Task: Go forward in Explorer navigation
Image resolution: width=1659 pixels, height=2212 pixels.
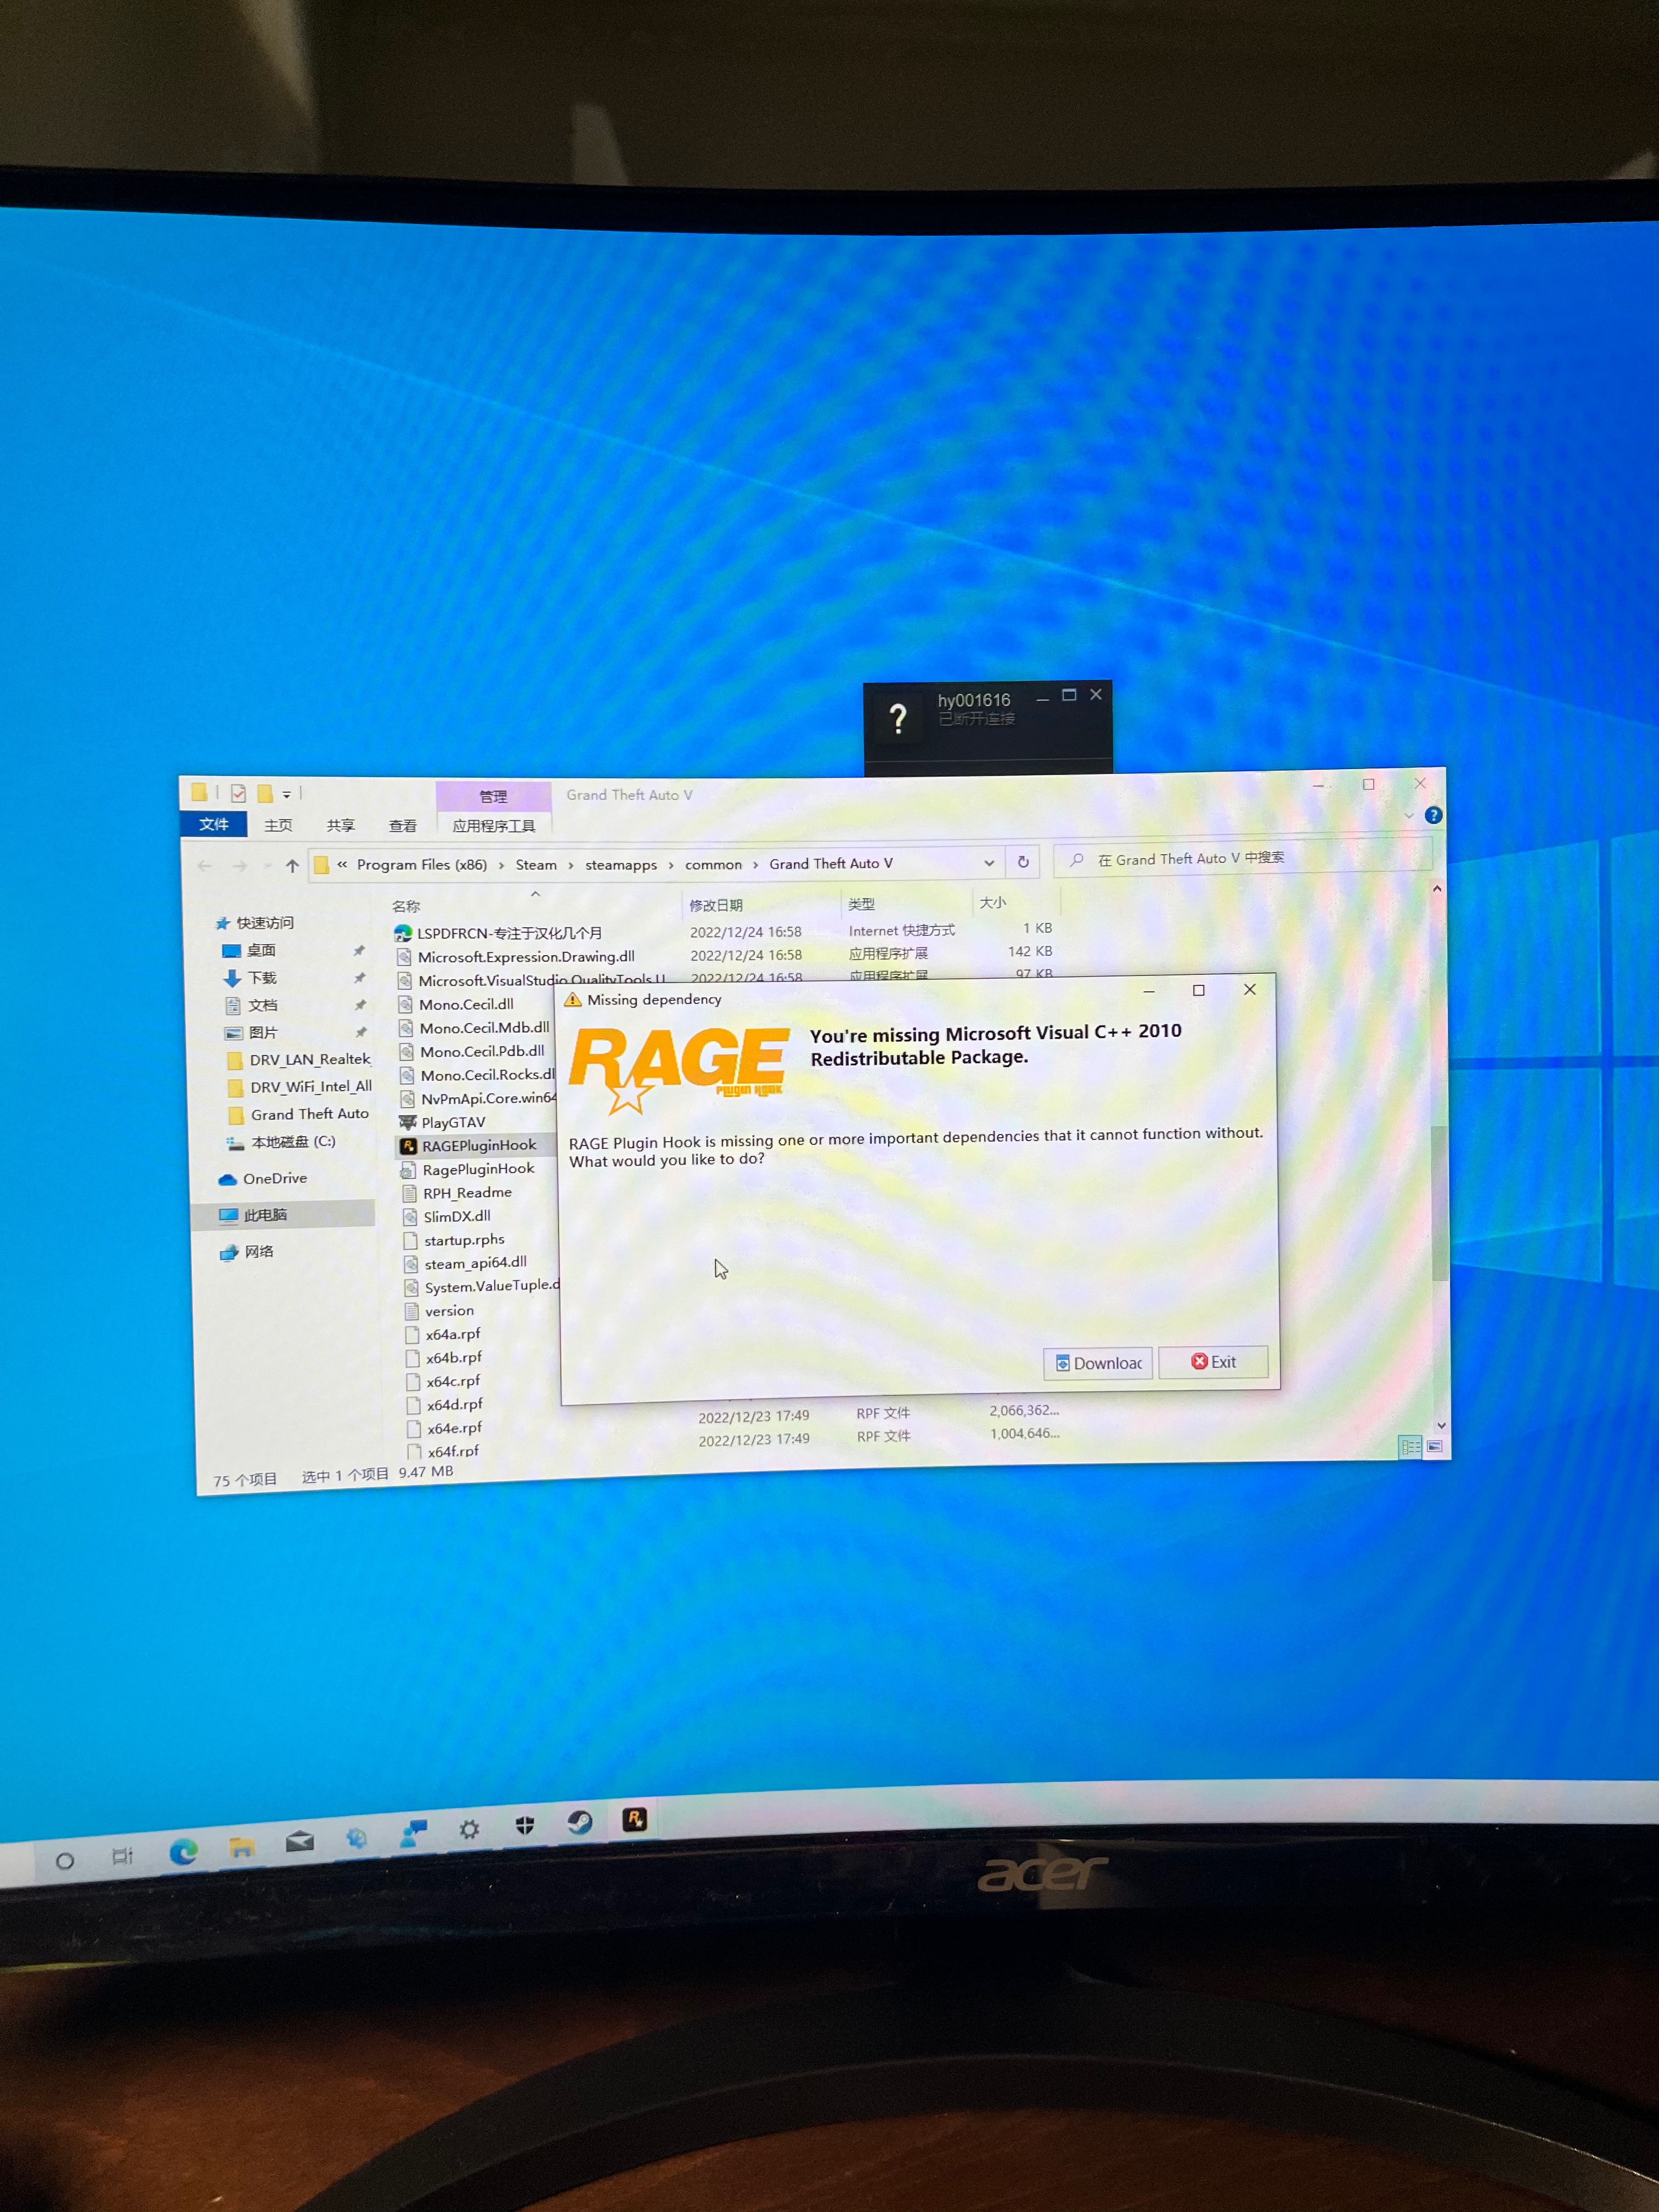Action: tap(240, 866)
